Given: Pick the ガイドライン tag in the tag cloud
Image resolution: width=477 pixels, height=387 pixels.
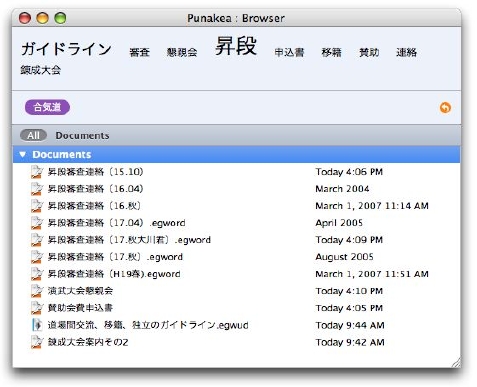Looking at the screenshot, I should pos(66,49).
